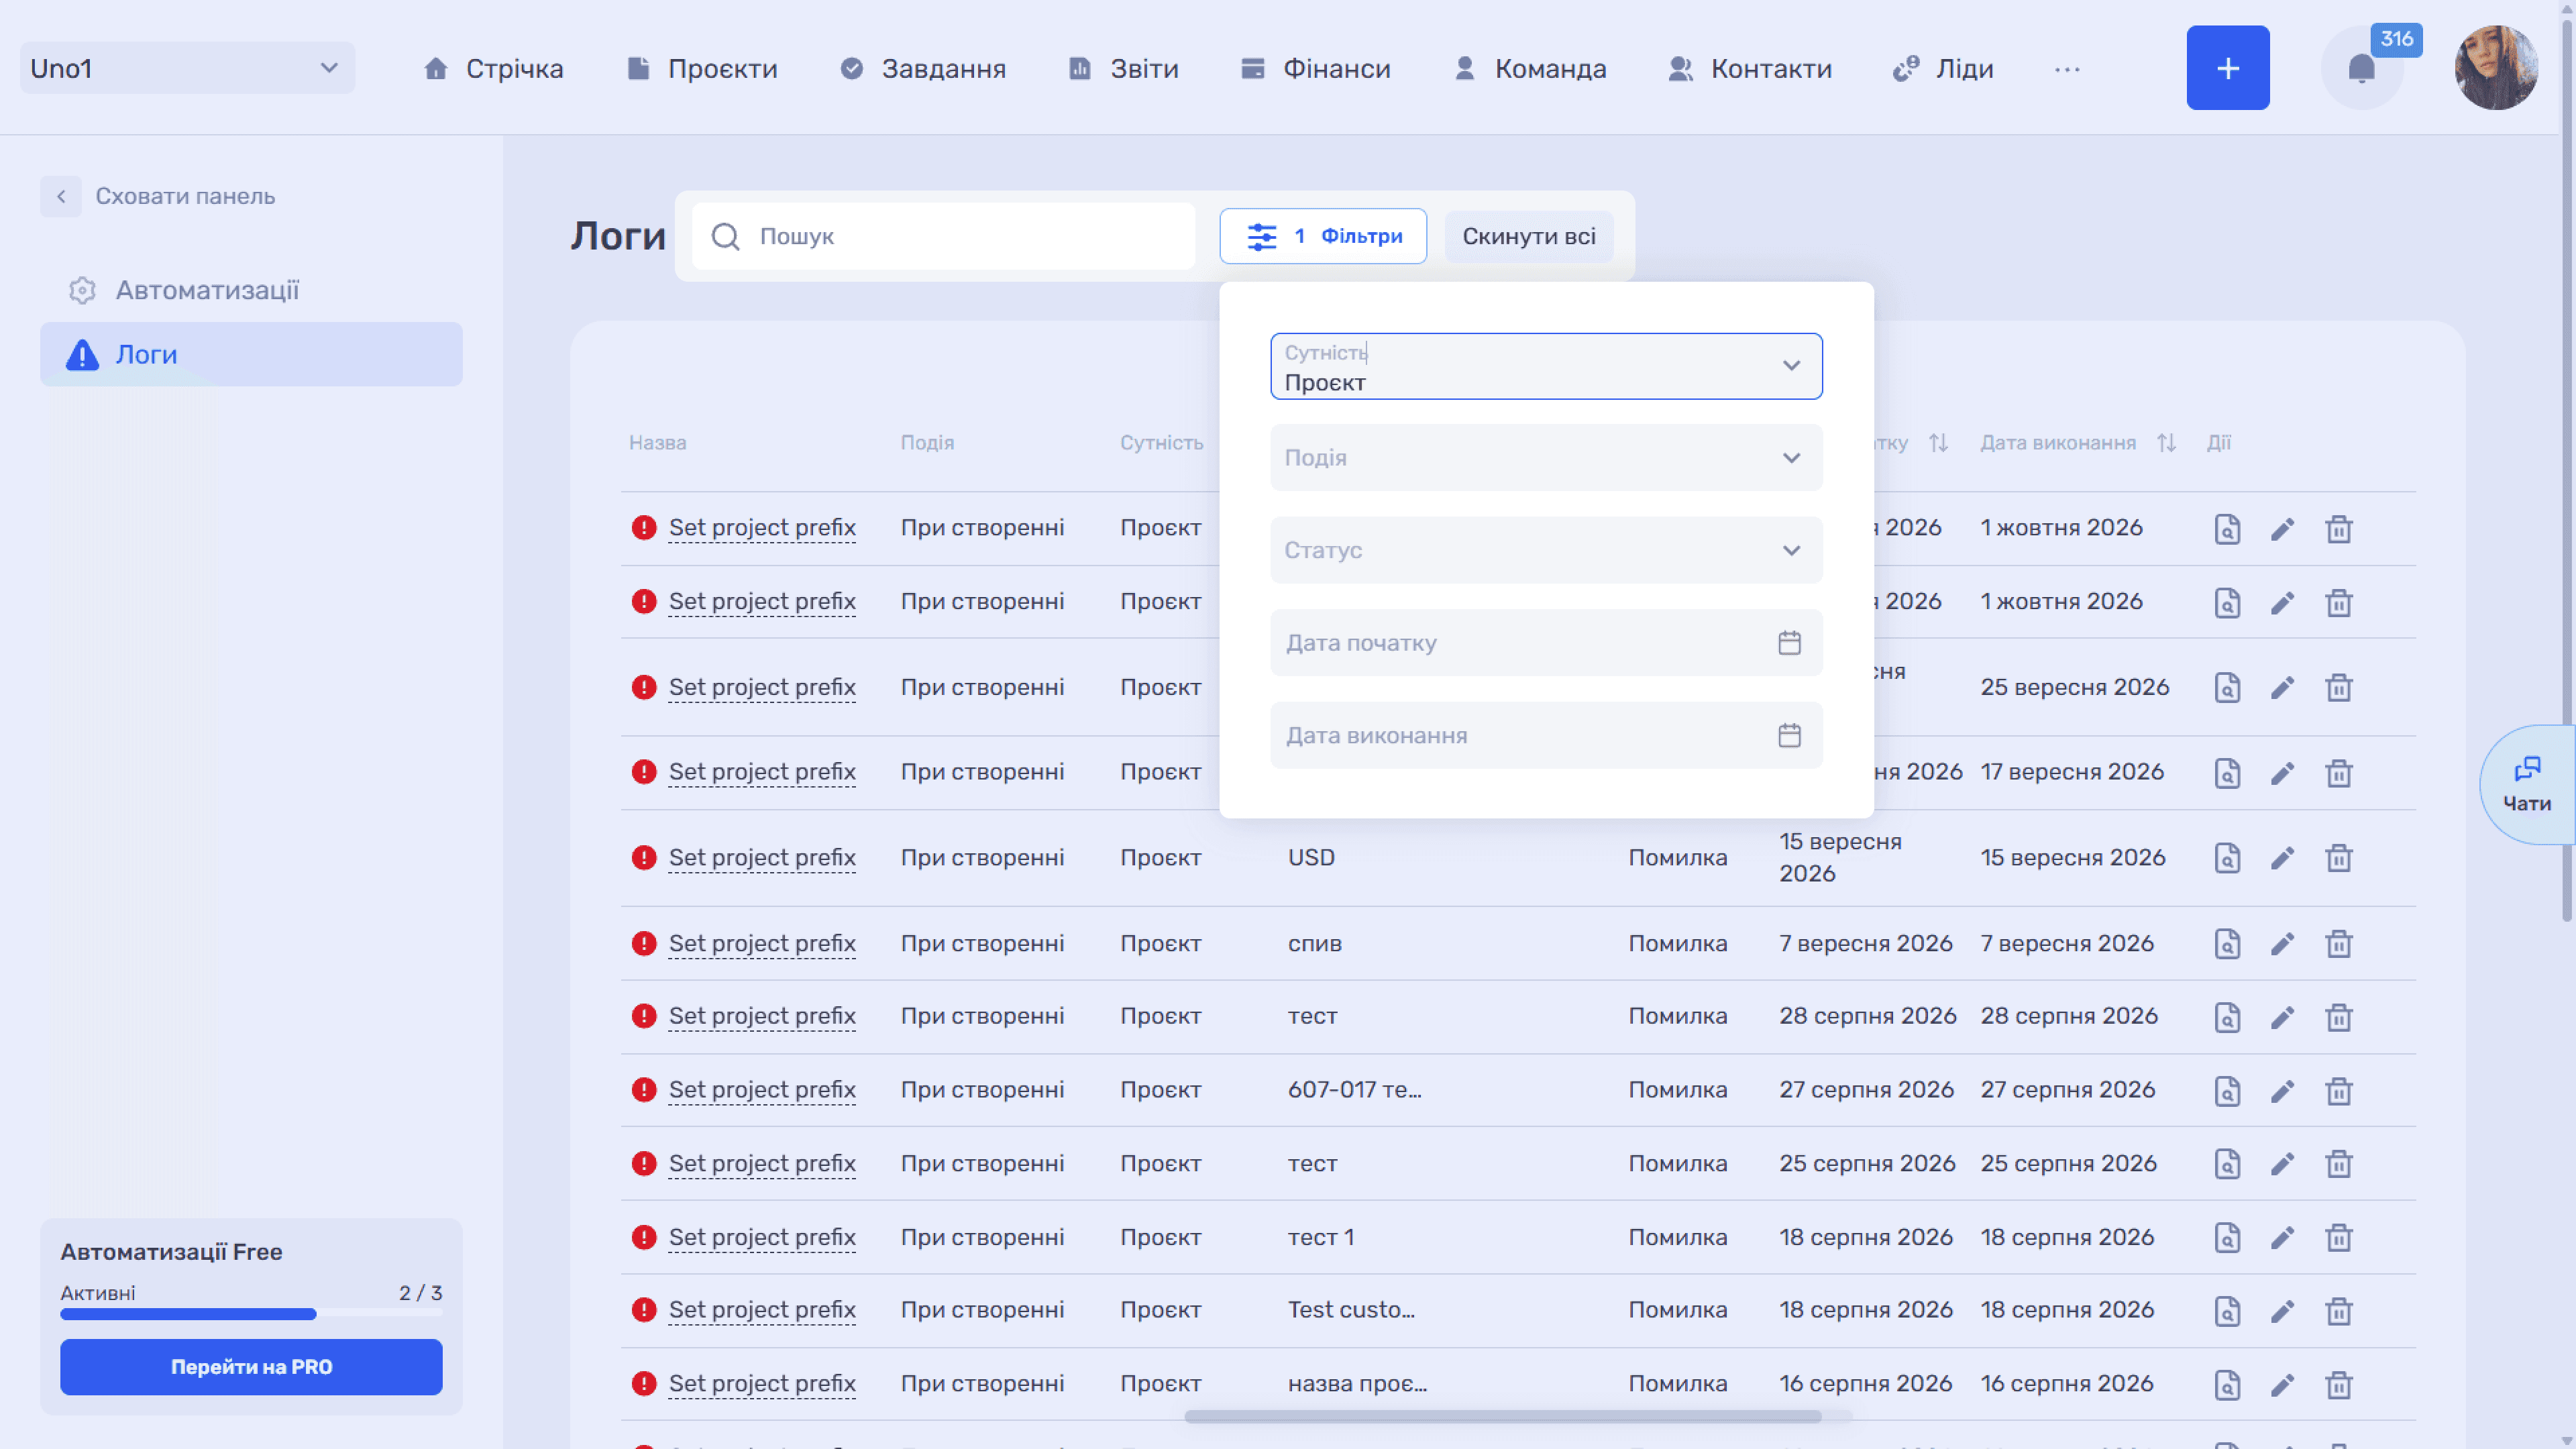Click the blue plus create button
This screenshot has height=1449, width=2576.
pyautogui.click(x=2227, y=68)
